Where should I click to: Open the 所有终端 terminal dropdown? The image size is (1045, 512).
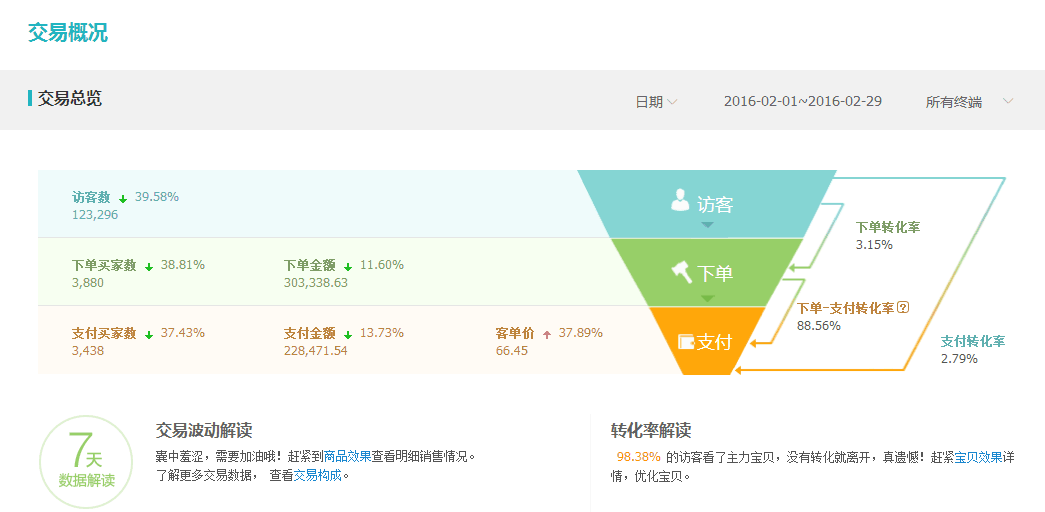968,102
